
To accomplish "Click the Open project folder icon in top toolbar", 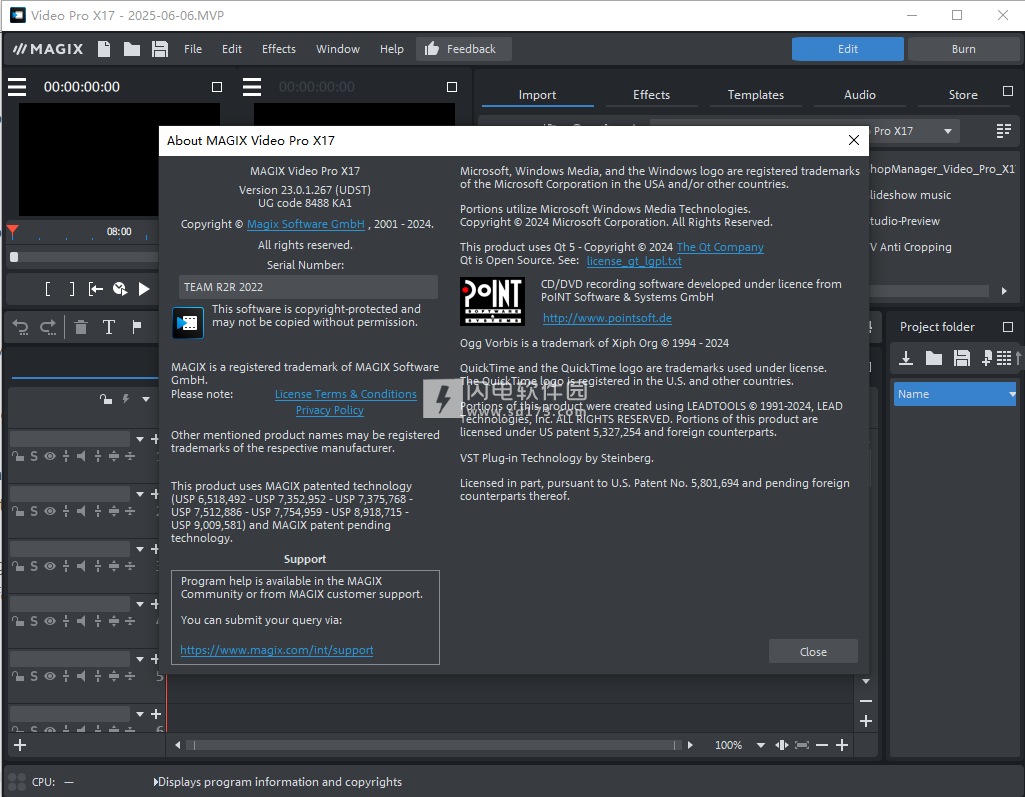I will click(132, 49).
